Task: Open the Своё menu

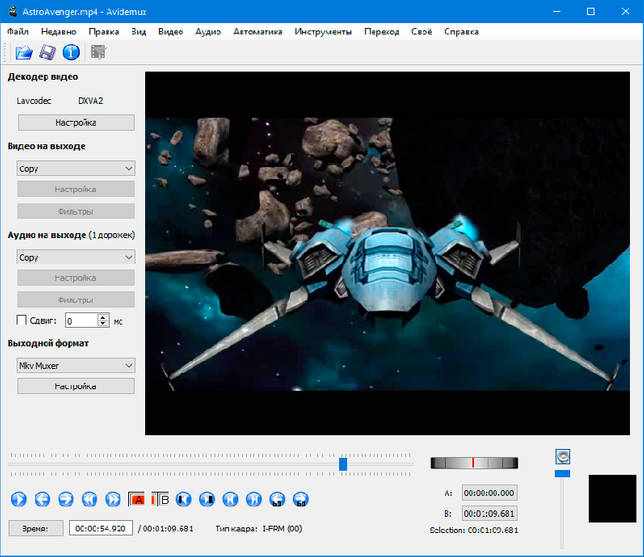Action: click(x=421, y=32)
